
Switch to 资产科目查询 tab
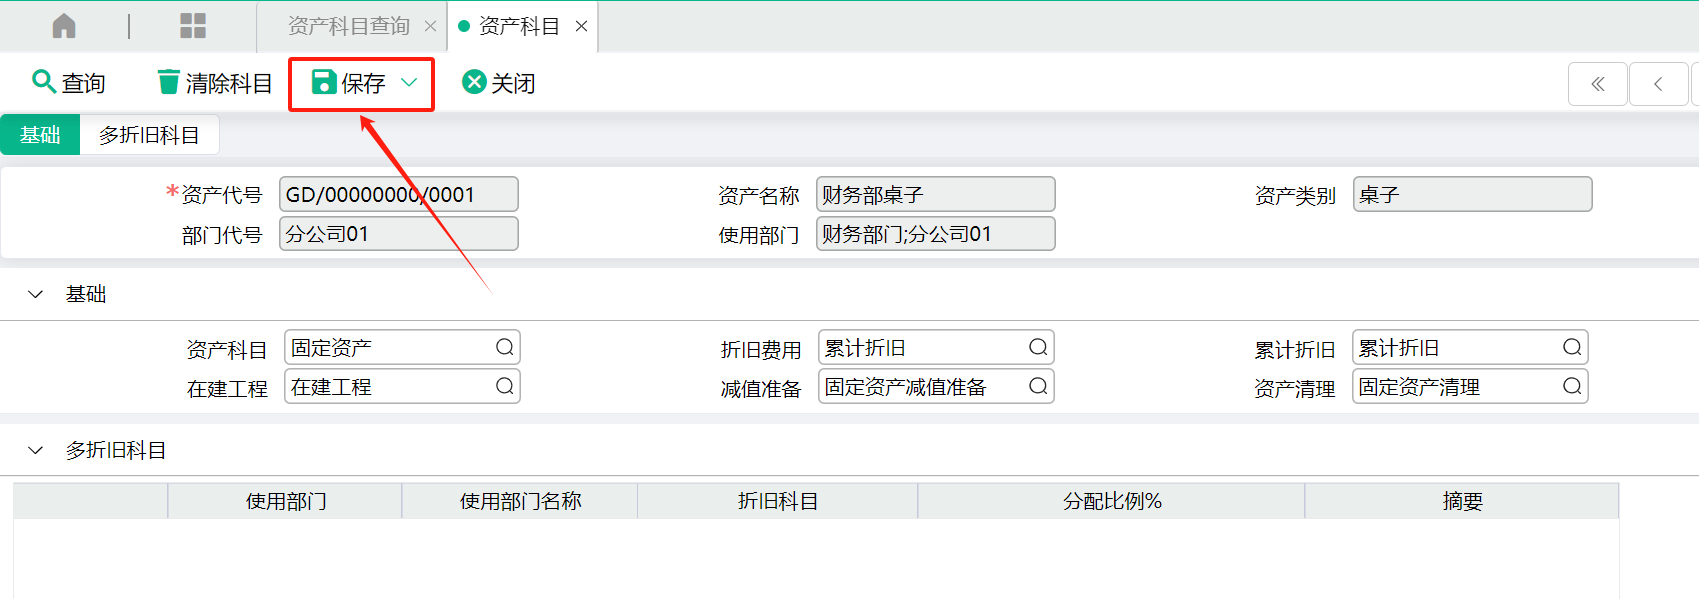[349, 26]
